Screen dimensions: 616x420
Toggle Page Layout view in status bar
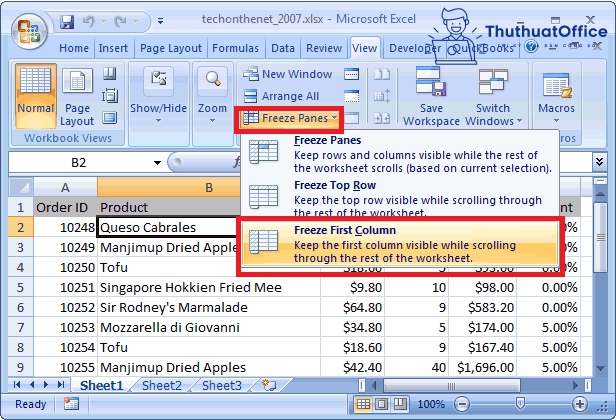[x=381, y=404]
